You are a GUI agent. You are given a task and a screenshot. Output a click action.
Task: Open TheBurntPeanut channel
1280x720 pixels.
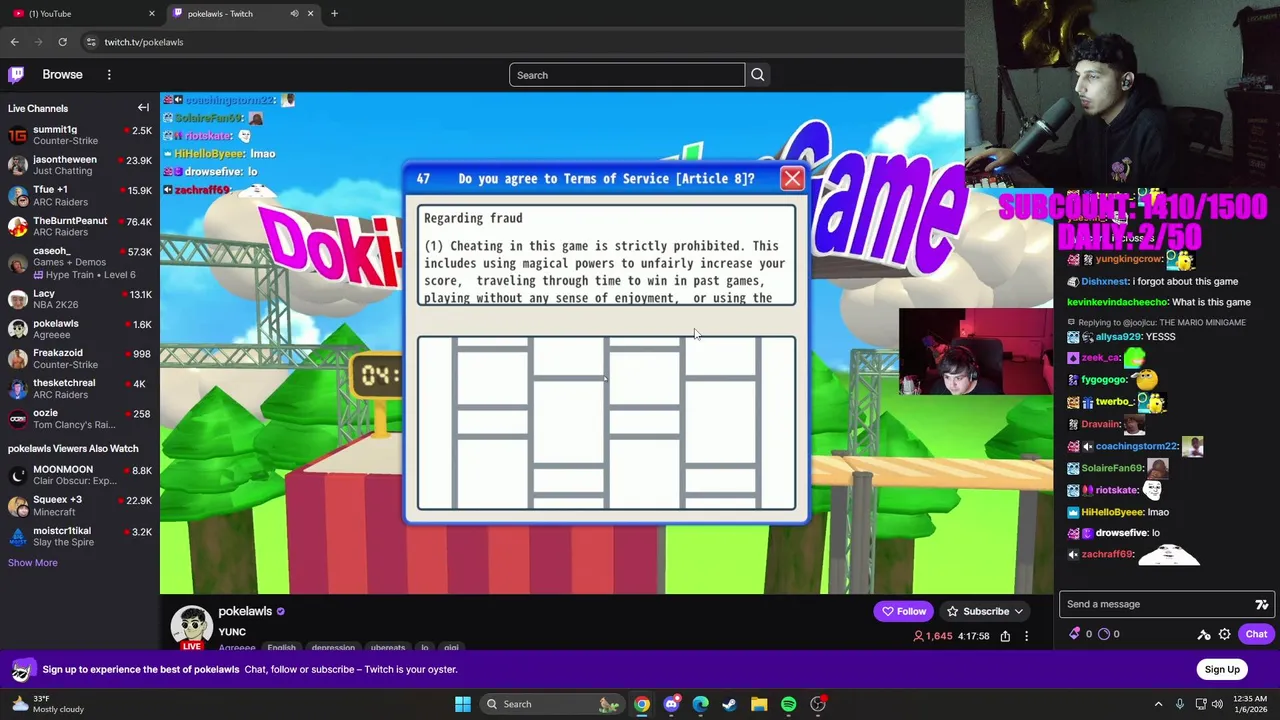point(80,226)
